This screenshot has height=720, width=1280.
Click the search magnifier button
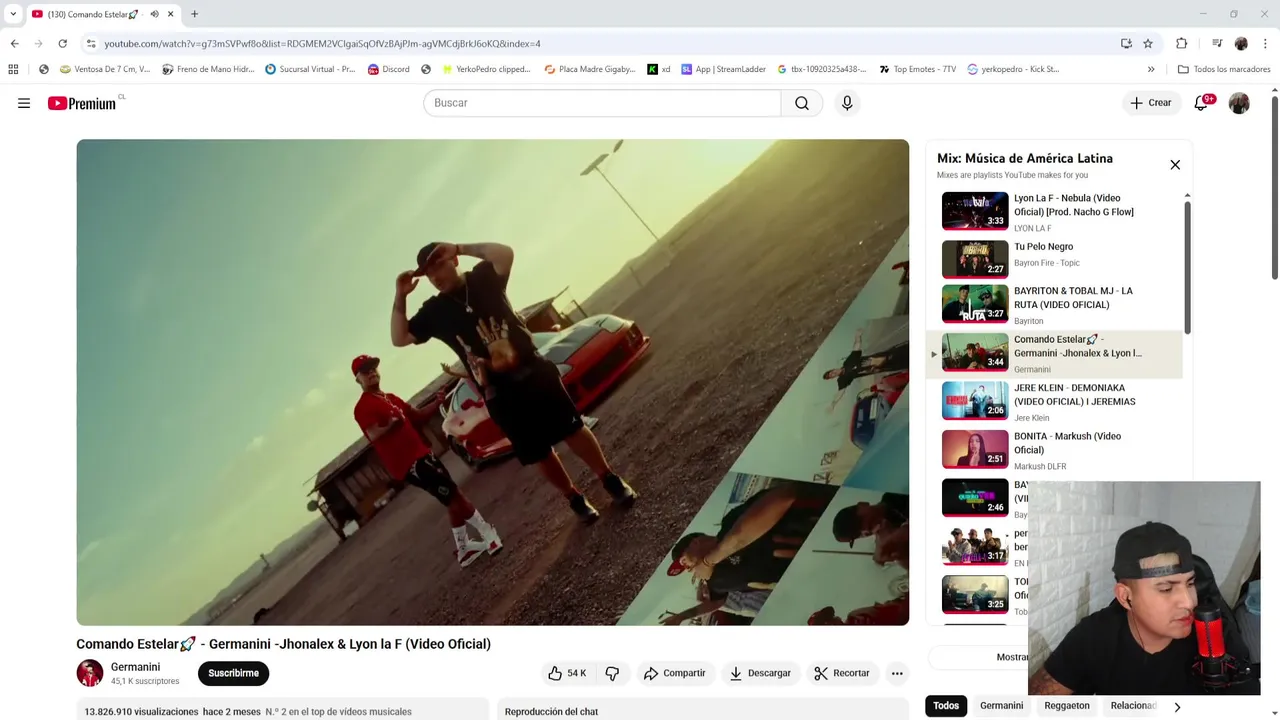click(802, 103)
